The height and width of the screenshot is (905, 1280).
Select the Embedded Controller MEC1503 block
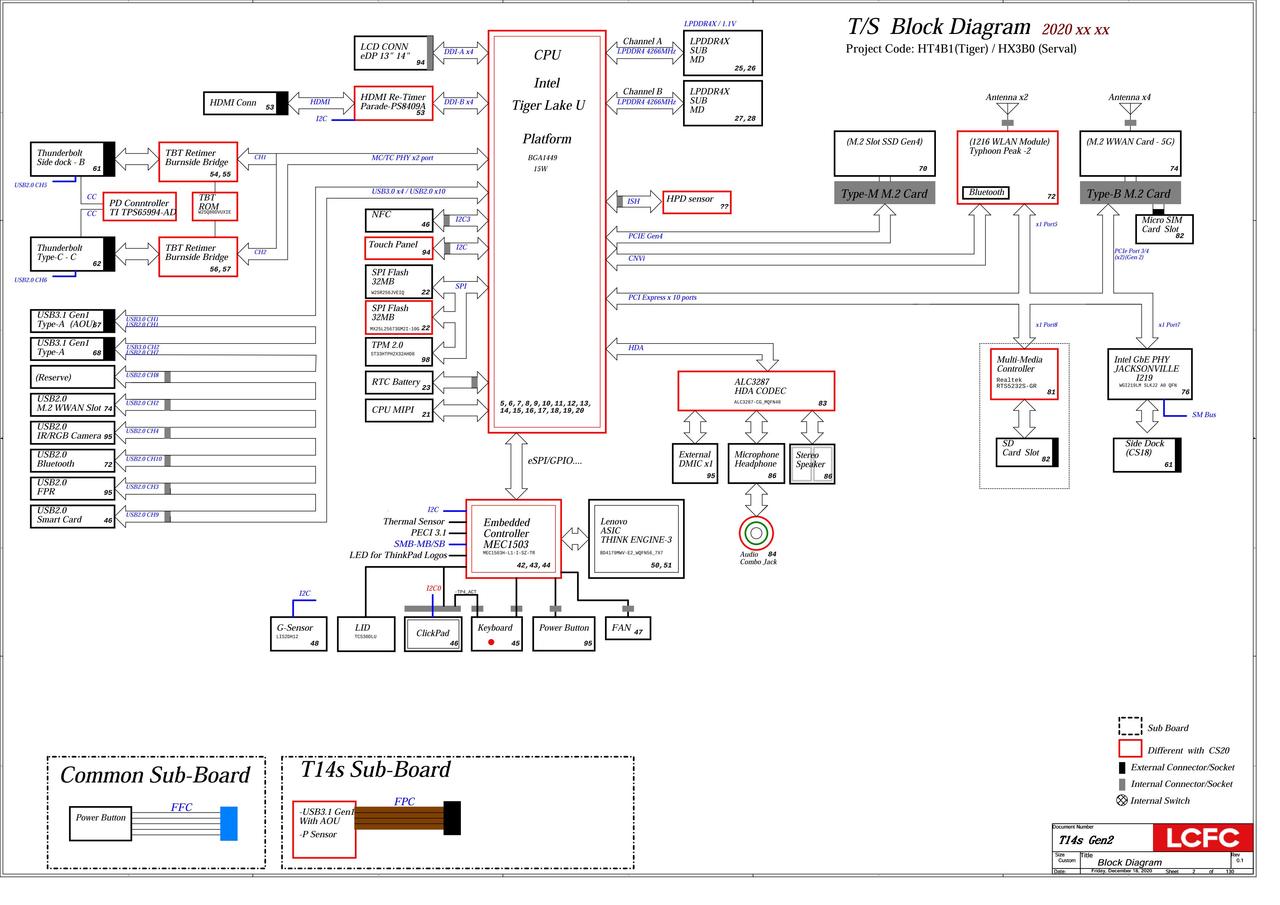coord(513,539)
